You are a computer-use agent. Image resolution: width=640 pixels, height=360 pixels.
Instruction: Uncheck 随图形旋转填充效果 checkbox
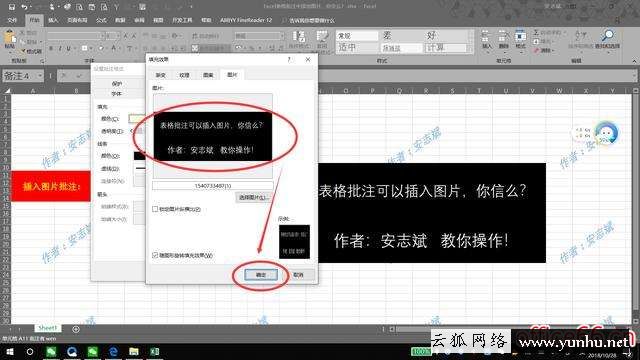click(155, 255)
